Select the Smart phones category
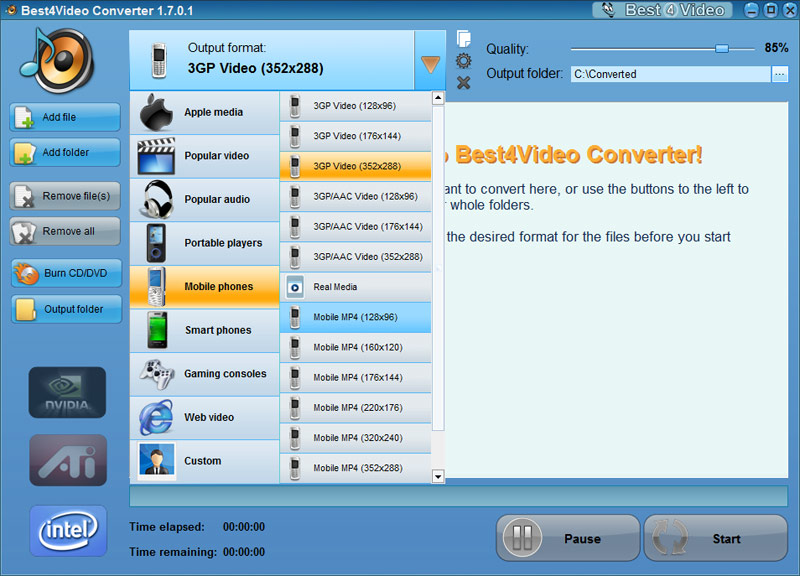The image size is (800, 576). click(x=205, y=331)
